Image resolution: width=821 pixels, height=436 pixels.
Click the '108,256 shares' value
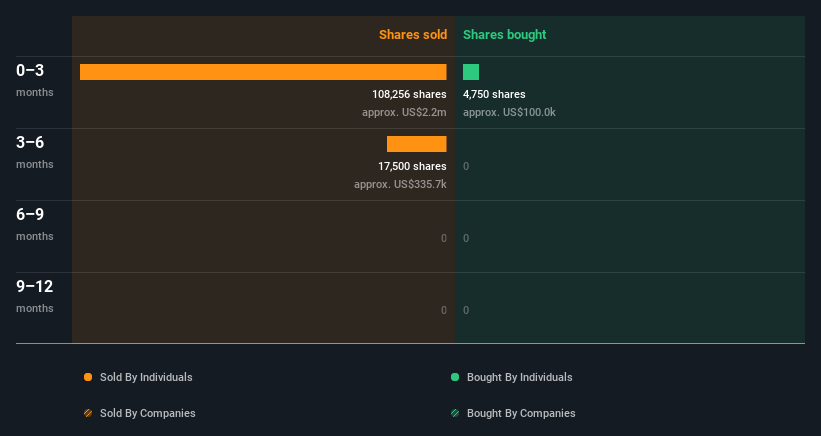tap(409, 94)
